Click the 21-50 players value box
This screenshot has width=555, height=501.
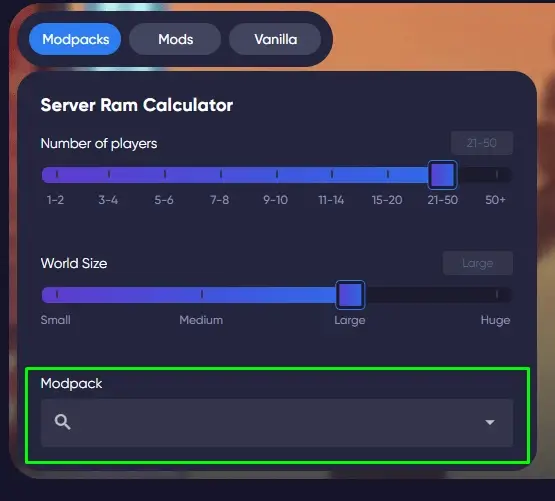click(482, 143)
